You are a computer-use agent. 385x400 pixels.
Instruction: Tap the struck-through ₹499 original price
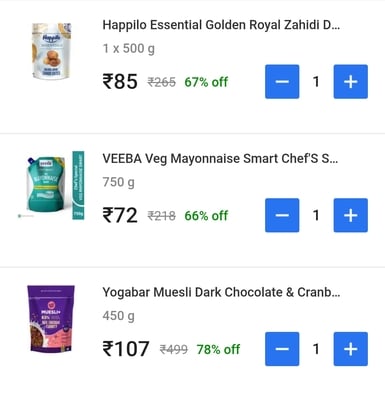174,349
